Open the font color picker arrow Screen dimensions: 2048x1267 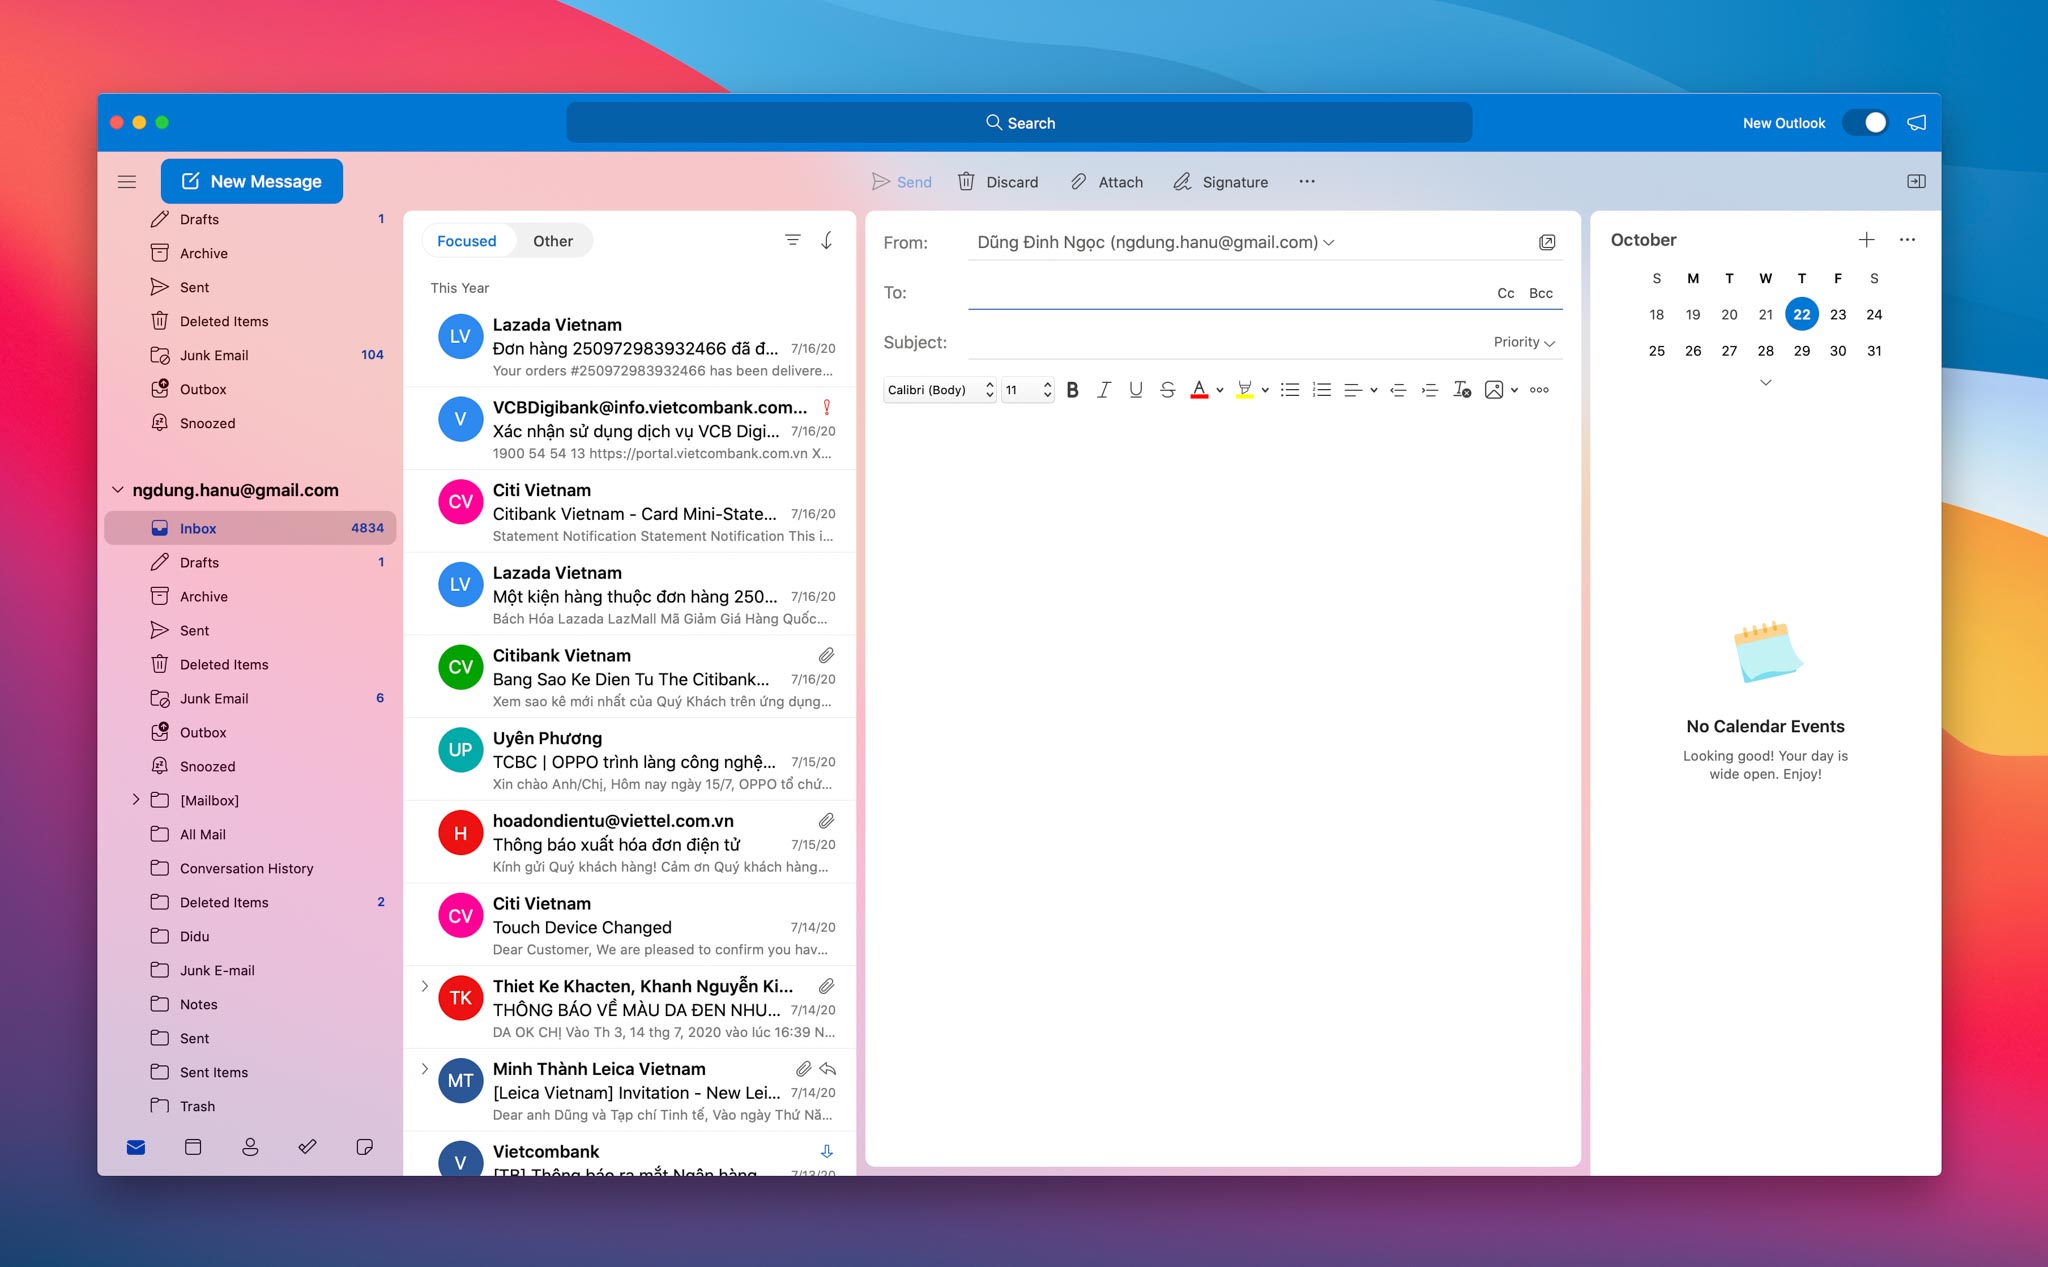pos(1220,391)
